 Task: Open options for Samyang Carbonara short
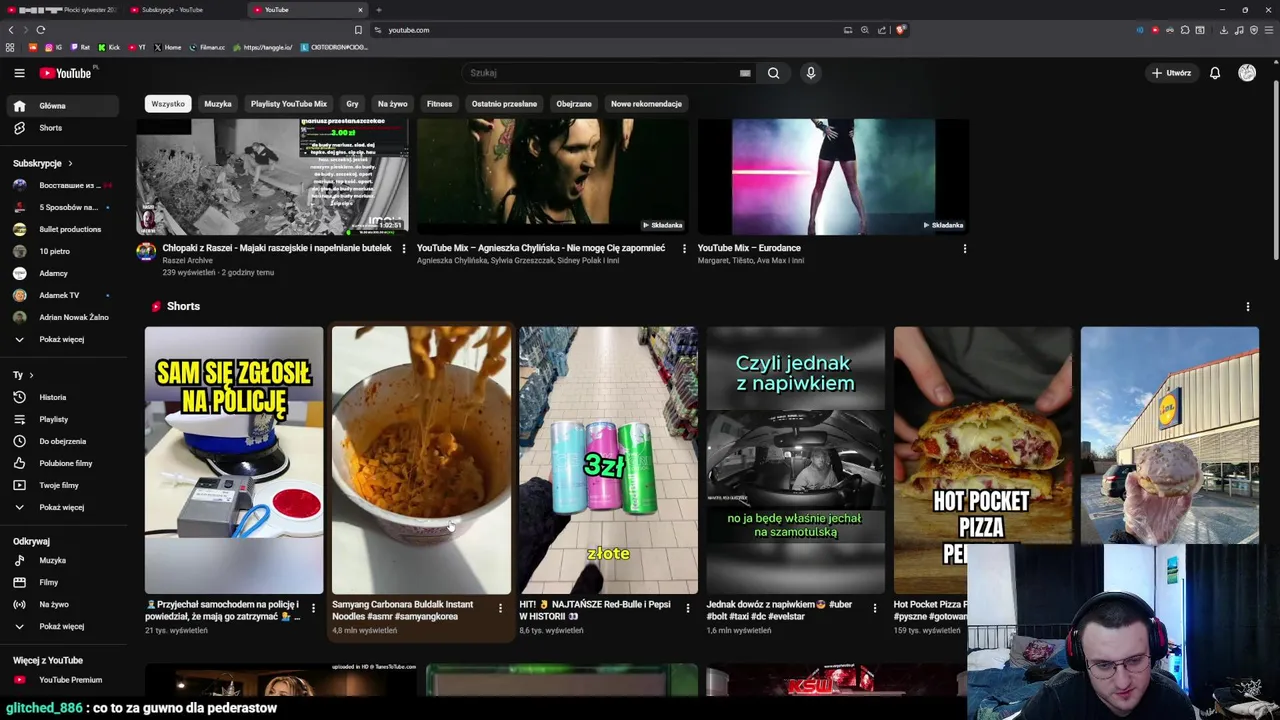[x=500, y=608]
